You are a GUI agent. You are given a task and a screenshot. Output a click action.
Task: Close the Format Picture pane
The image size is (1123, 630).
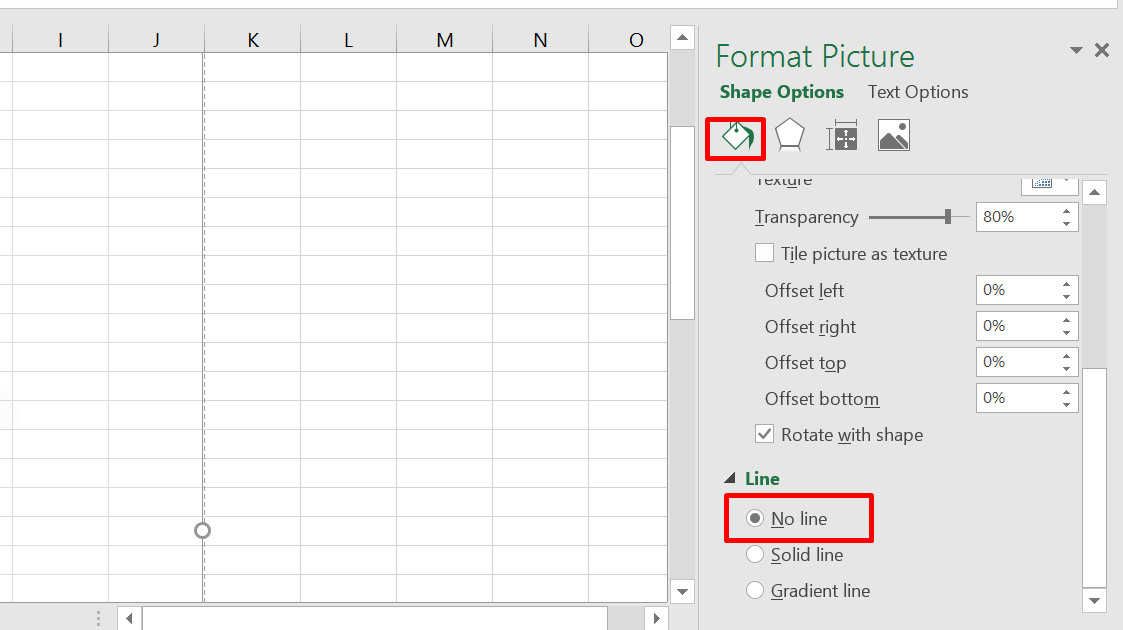click(1101, 50)
